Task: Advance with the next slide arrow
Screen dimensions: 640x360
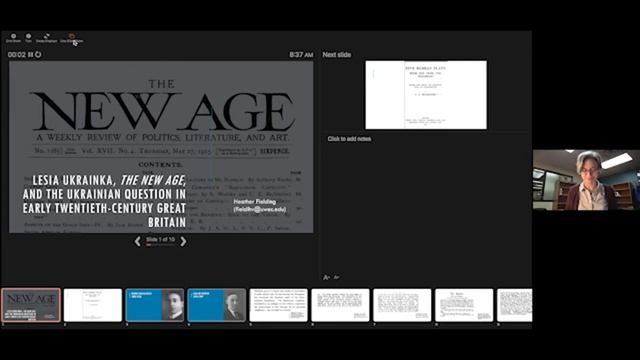Action: click(x=183, y=241)
